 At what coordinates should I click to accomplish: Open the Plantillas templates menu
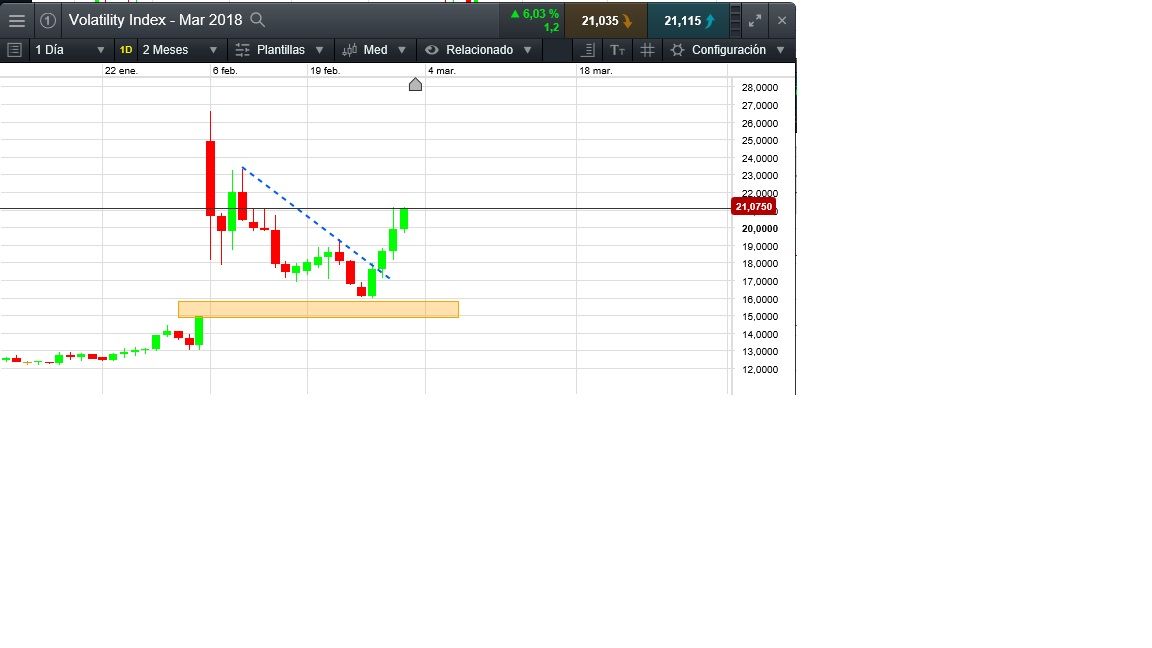point(280,50)
